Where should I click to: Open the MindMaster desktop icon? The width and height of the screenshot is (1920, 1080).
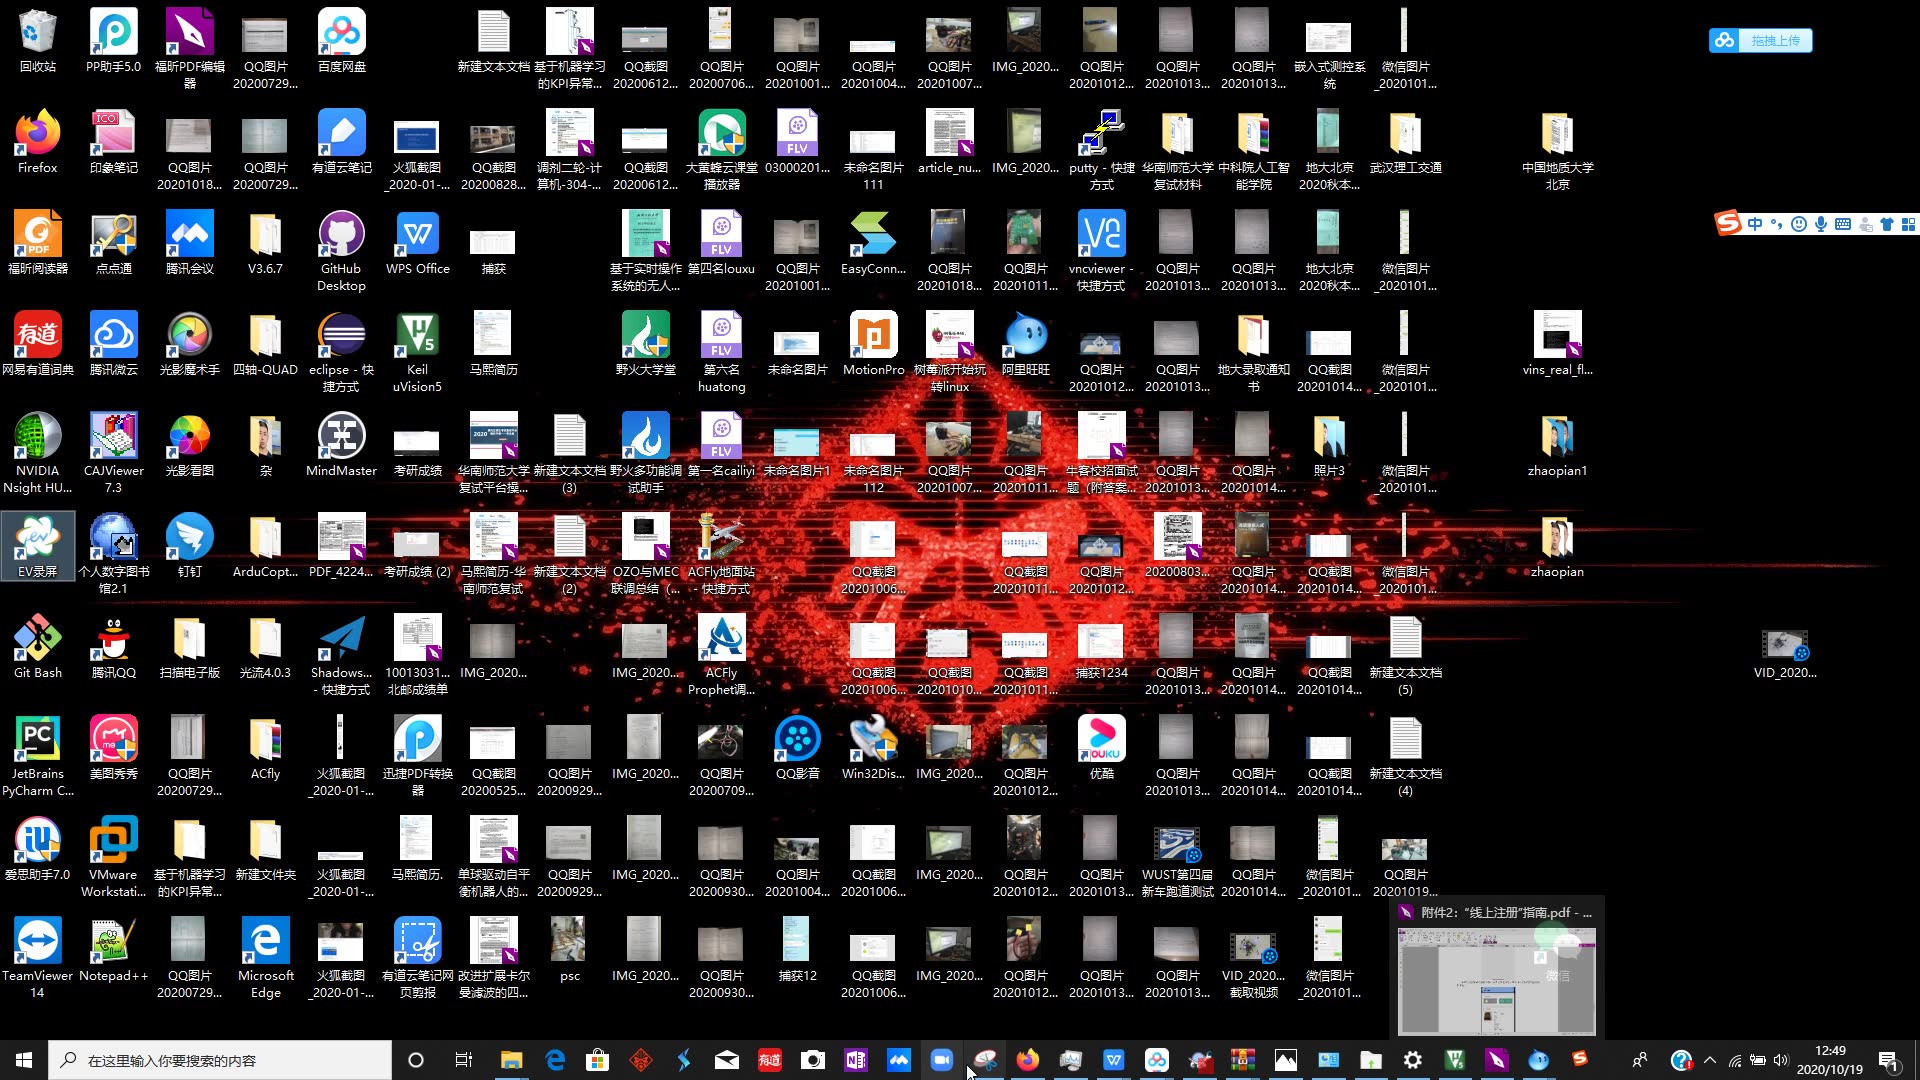(341, 444)
